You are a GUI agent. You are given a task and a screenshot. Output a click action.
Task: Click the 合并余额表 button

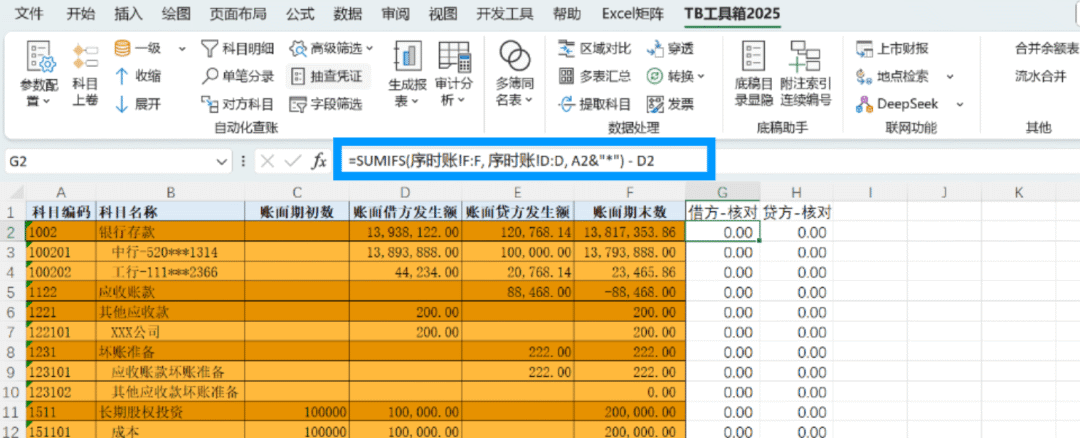pyautogui.click(x=1046, y=48)
